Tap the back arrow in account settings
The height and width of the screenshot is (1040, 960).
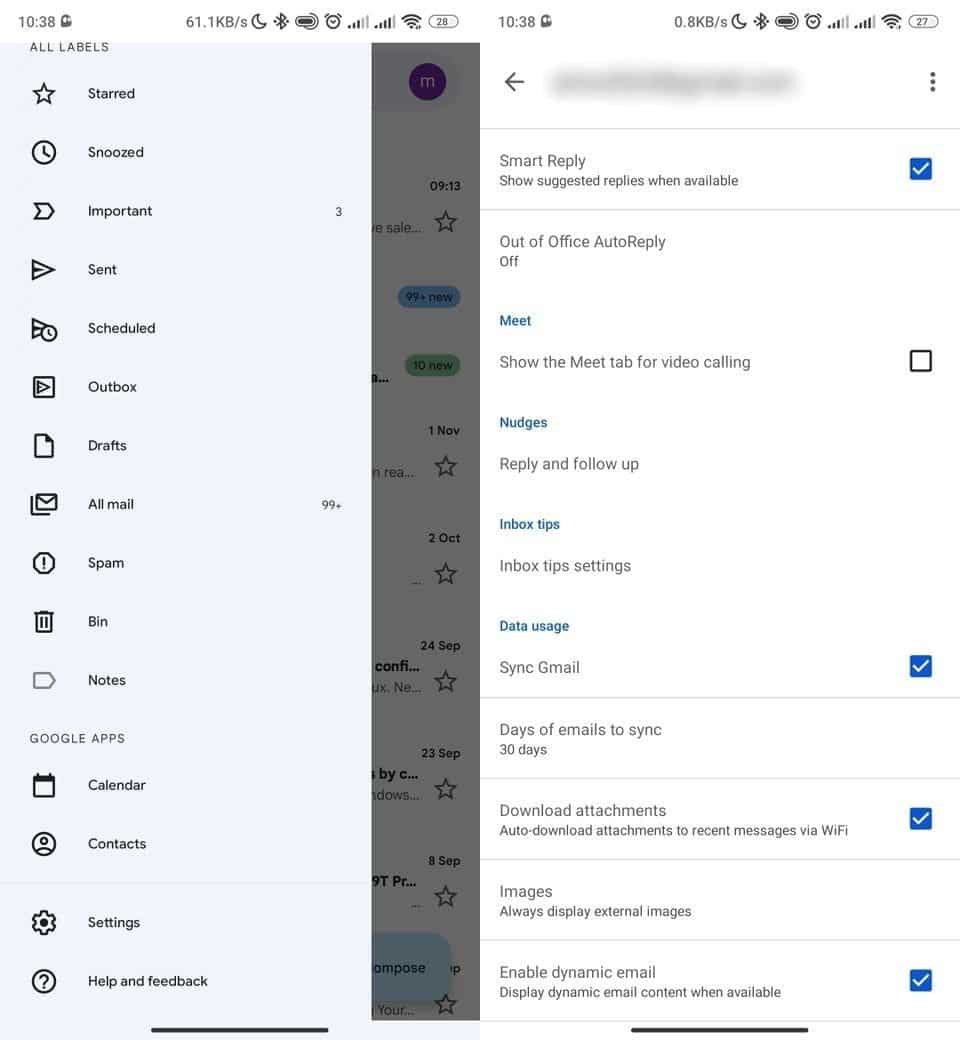(x=514, y=82)
